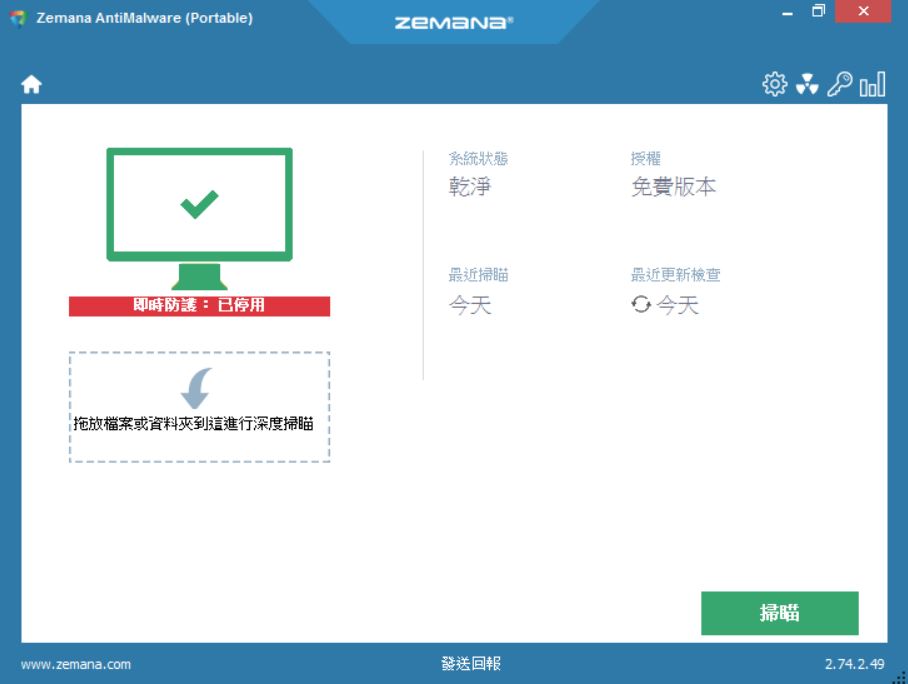Click the 最近更新檢查 label
Image resolution: width=908 pixels, height=684 pixels.
coord(675,275)
